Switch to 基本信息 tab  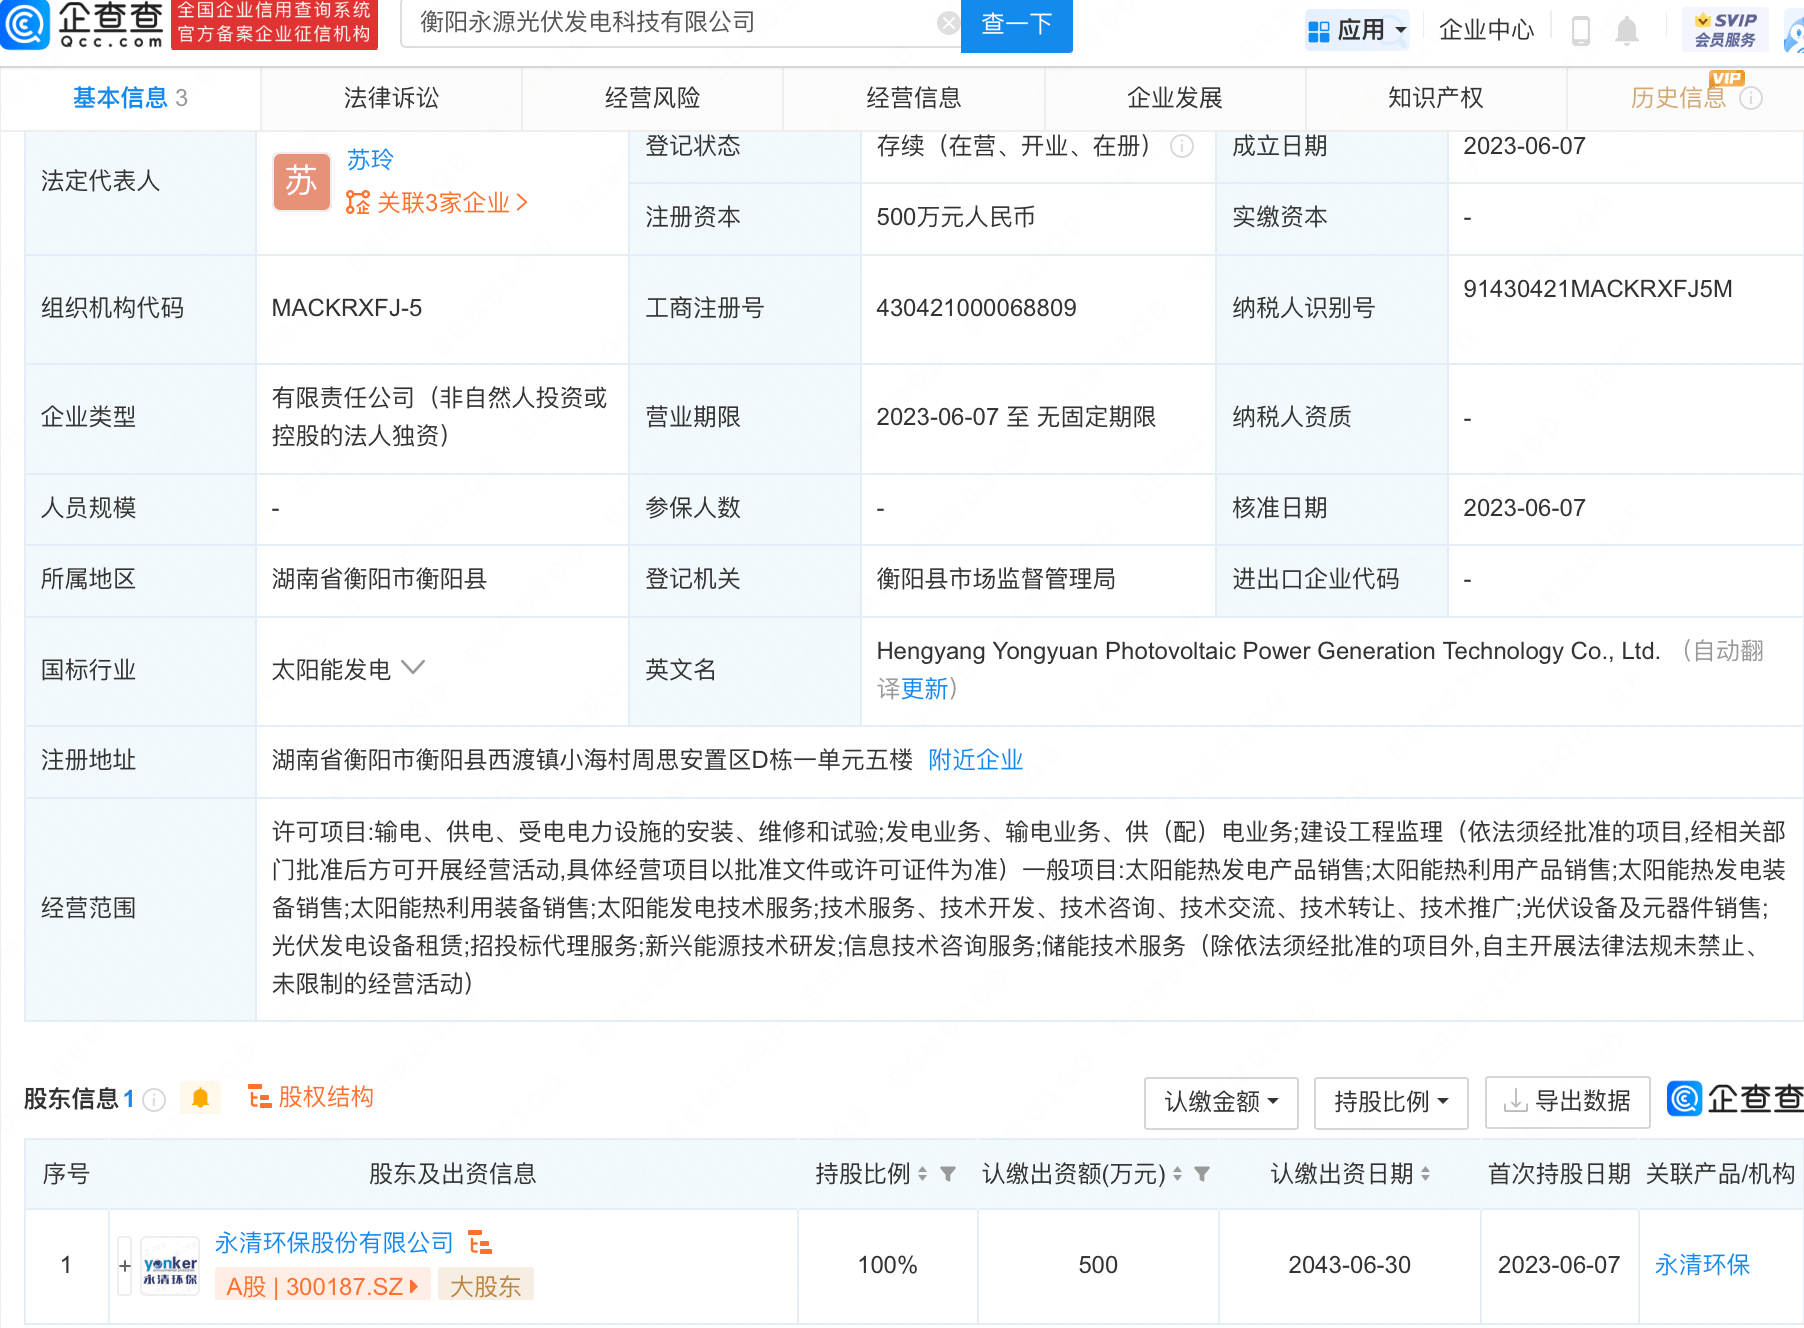click(130, 98)
